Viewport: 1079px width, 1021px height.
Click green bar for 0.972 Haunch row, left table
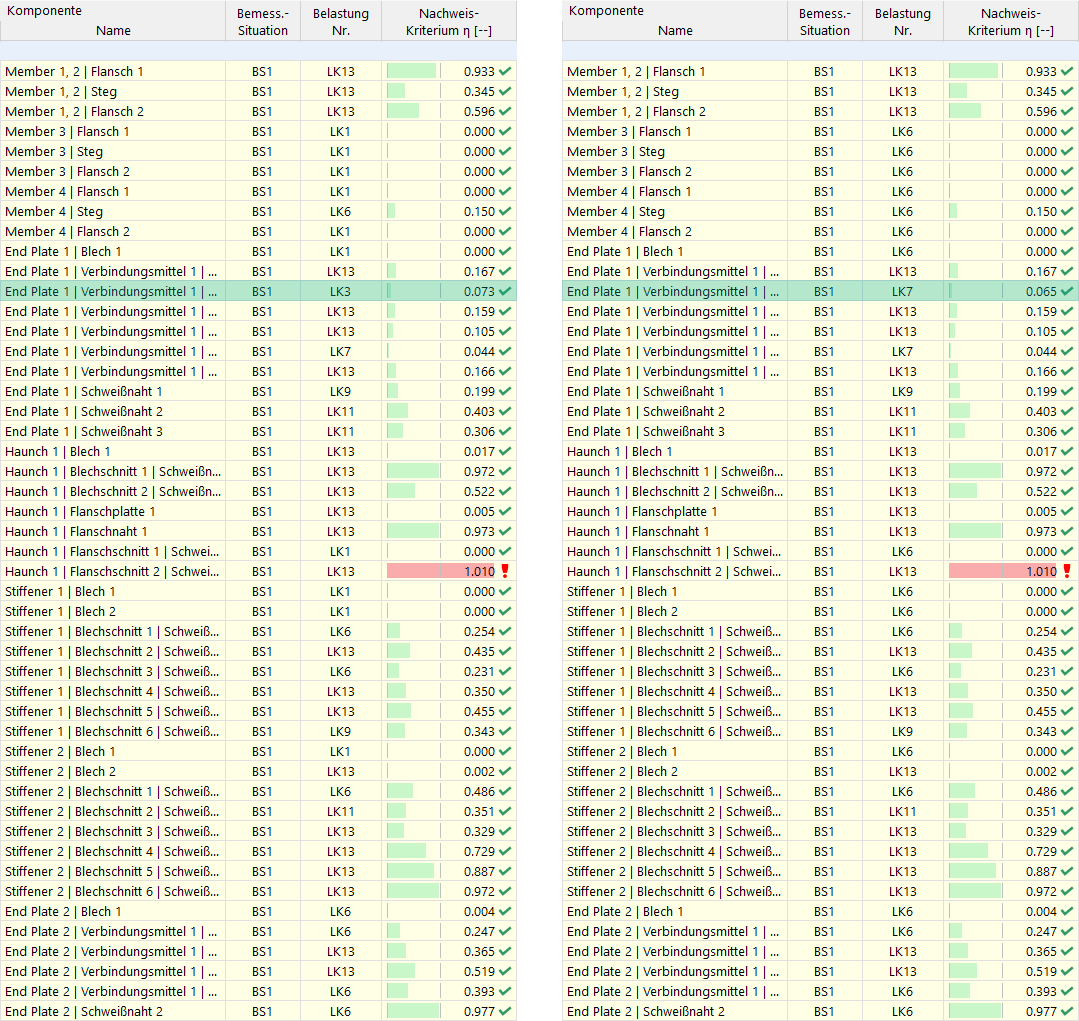(x=413, y=471)
